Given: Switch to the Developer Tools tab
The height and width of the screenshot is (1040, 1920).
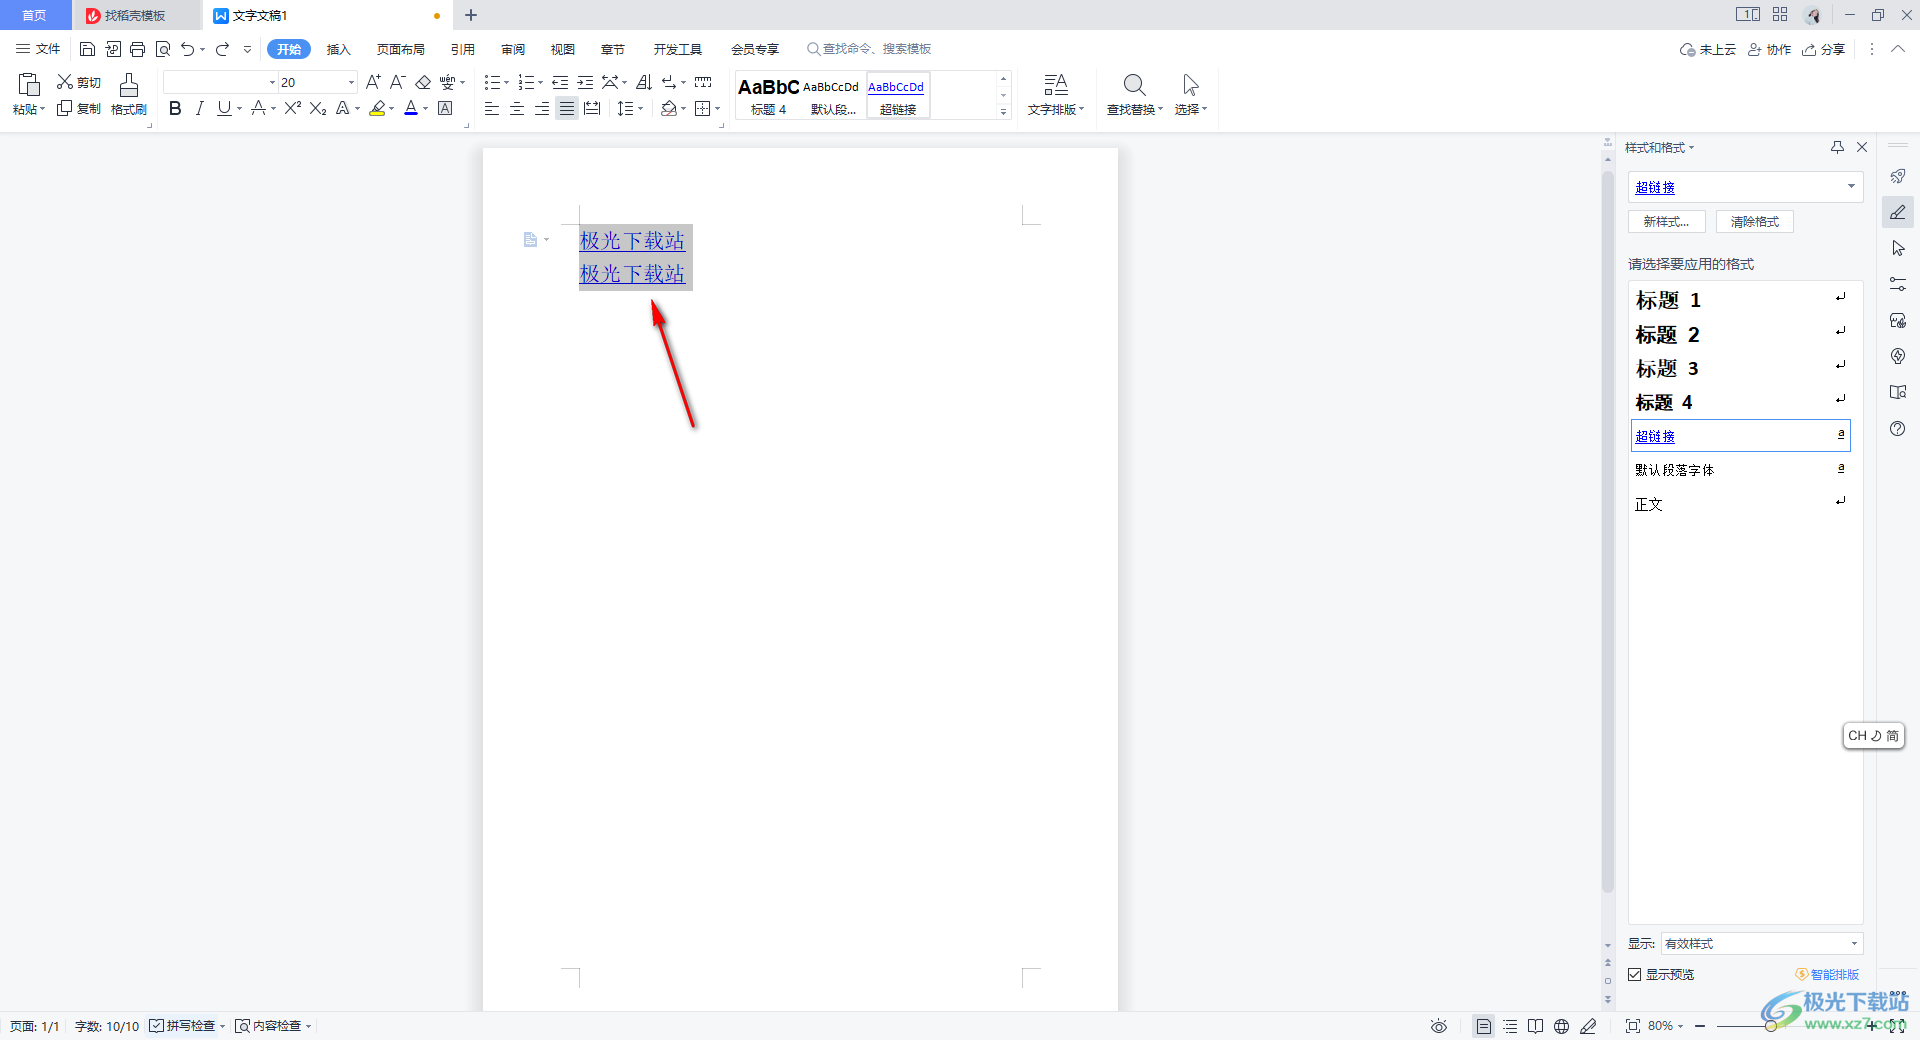Looking at the screenshot, I should coord(678,49).
